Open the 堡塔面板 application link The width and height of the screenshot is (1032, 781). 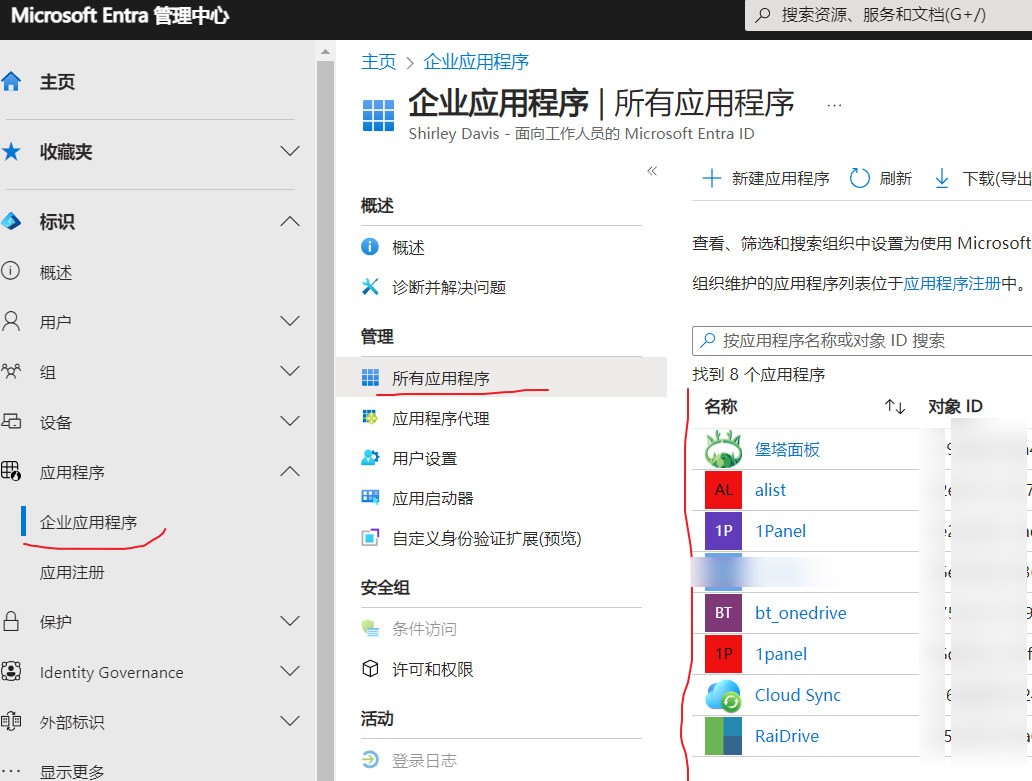pyautogui.click(x=787, y=449)
